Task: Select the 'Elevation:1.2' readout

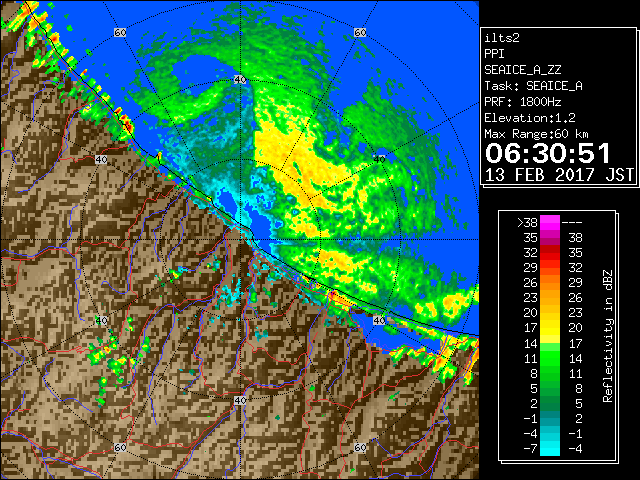Action: click(x=530, y=118)
